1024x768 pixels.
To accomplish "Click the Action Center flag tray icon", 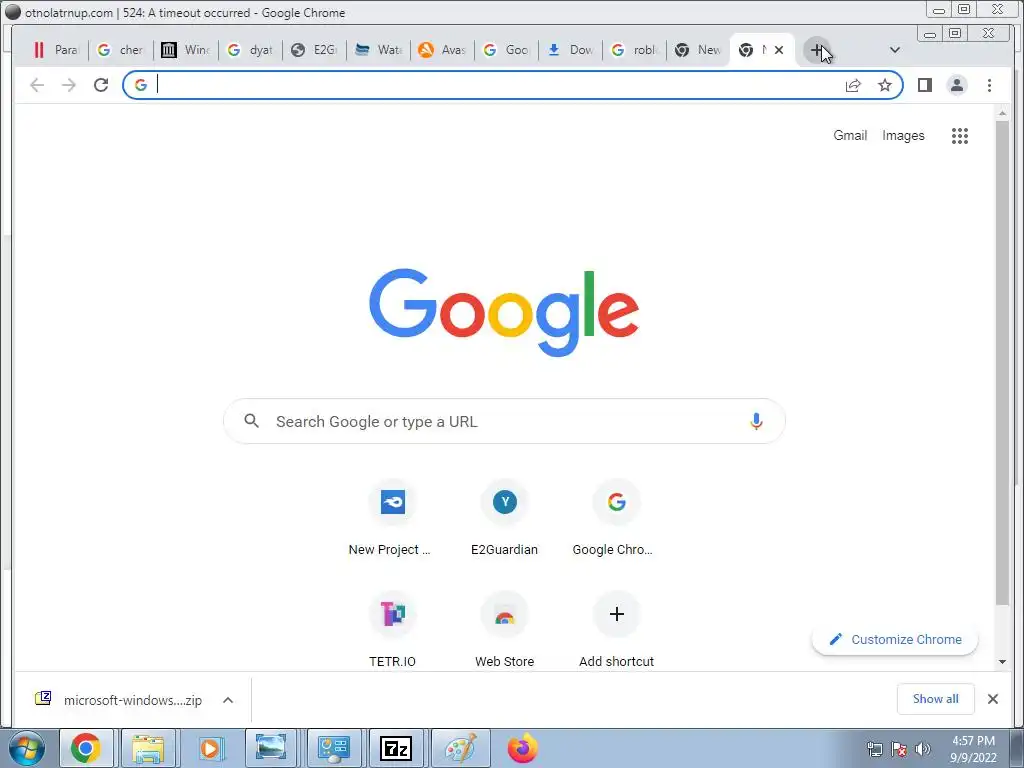I will click(x=899, y=748).
